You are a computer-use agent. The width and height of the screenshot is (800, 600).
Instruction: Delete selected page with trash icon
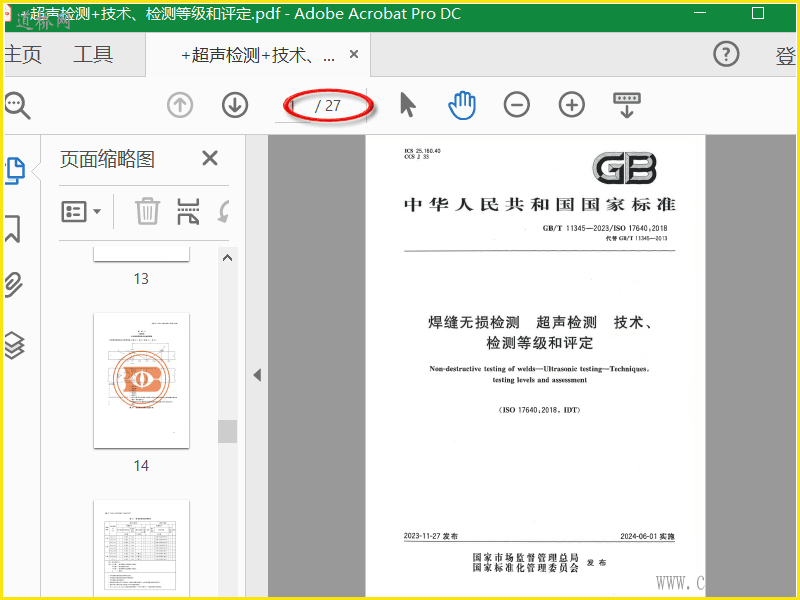[x=147, y=211]
